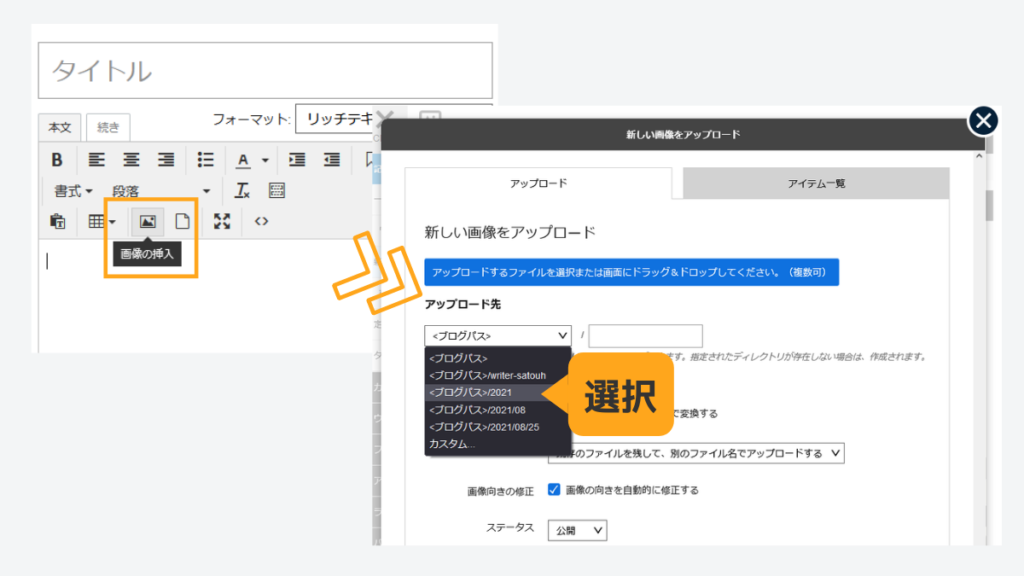Click the align right icon
This screenshot has height=576, width=1024.
point(166,160)
